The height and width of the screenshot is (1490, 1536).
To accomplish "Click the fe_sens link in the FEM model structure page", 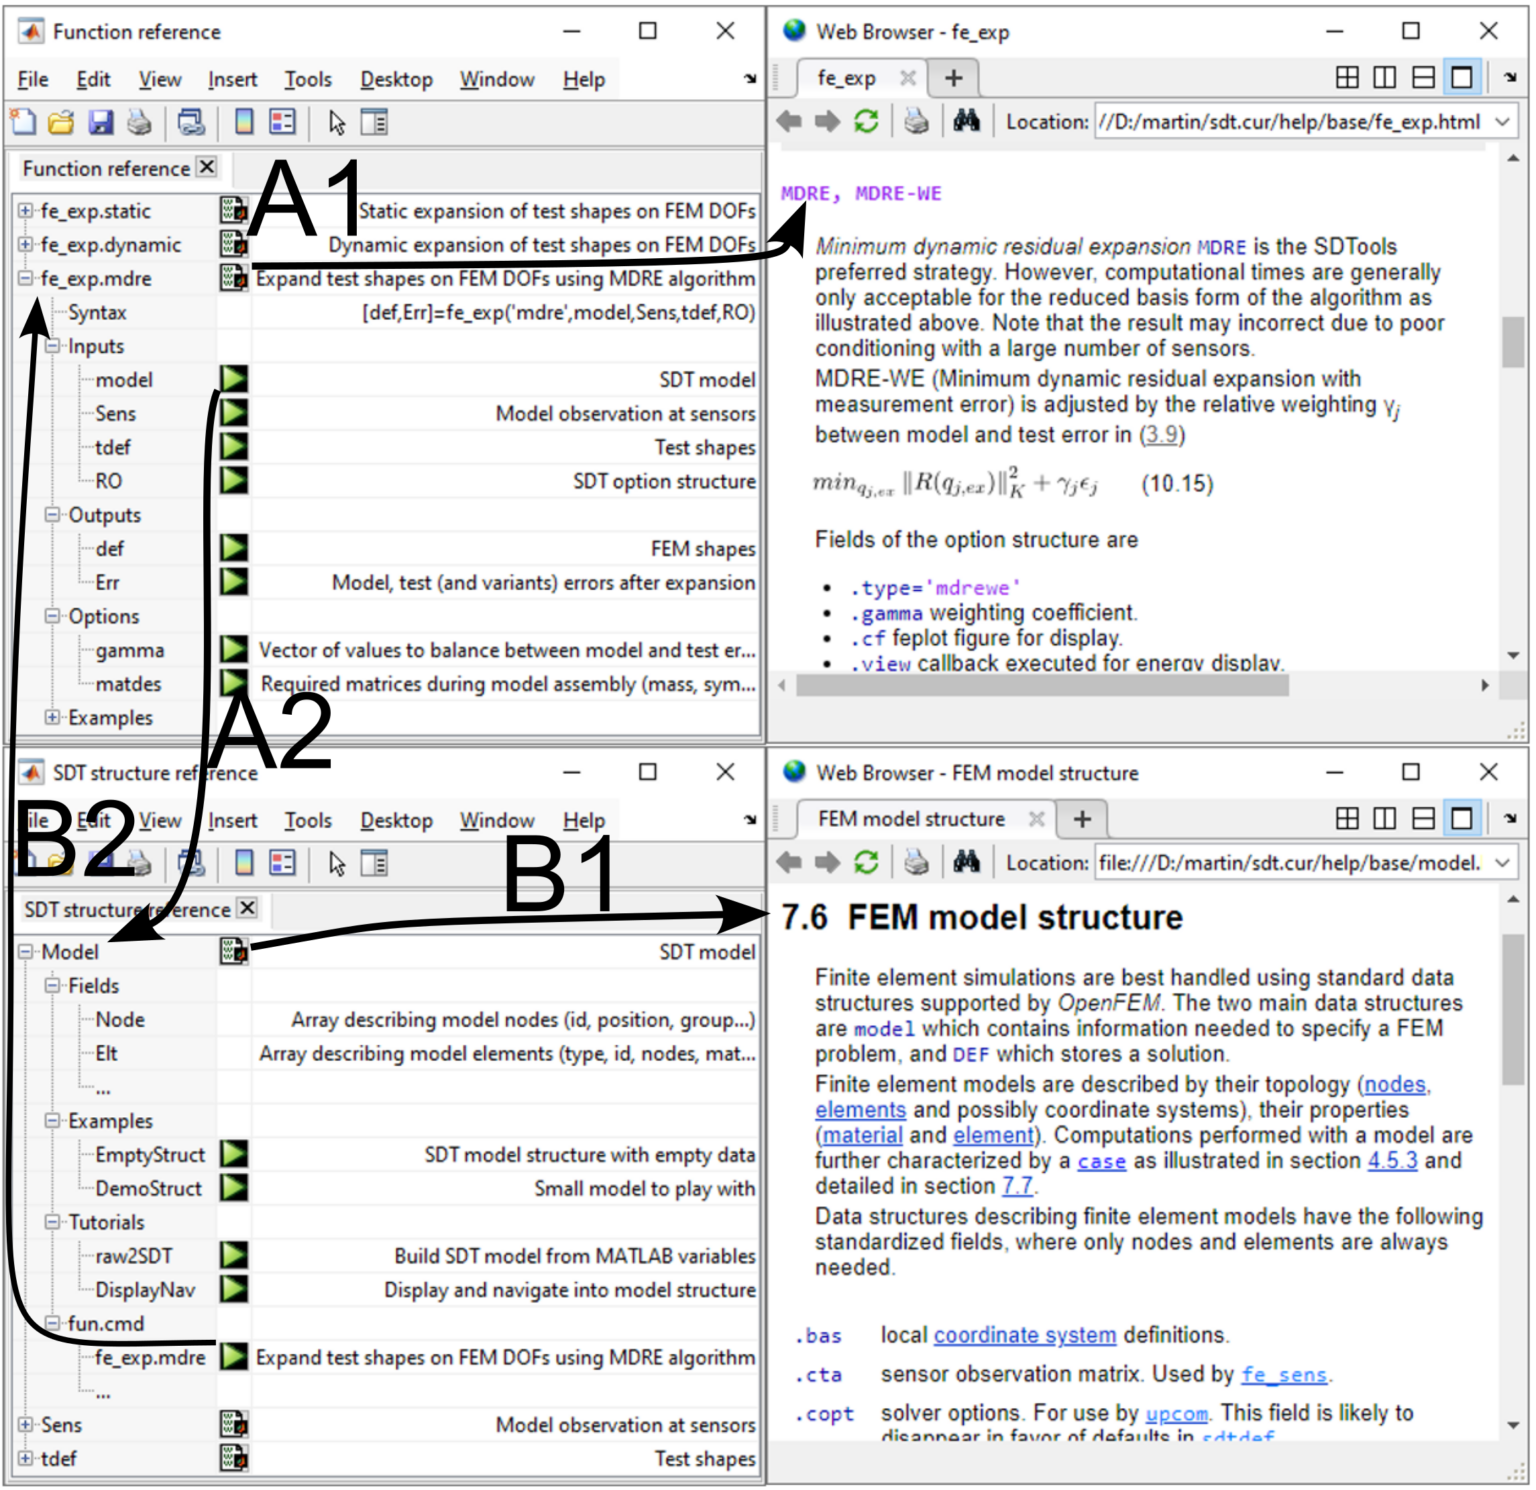I will pos(1285,1374).
